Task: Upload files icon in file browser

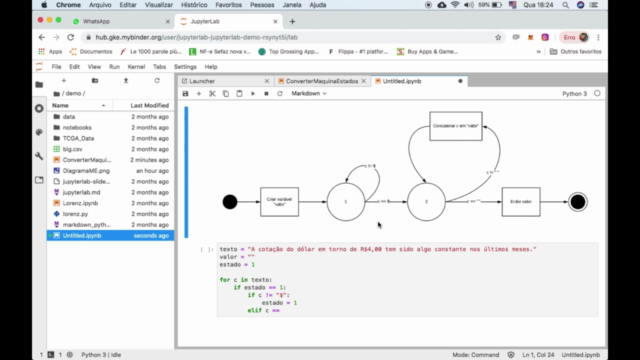Action: click(126, 81)
